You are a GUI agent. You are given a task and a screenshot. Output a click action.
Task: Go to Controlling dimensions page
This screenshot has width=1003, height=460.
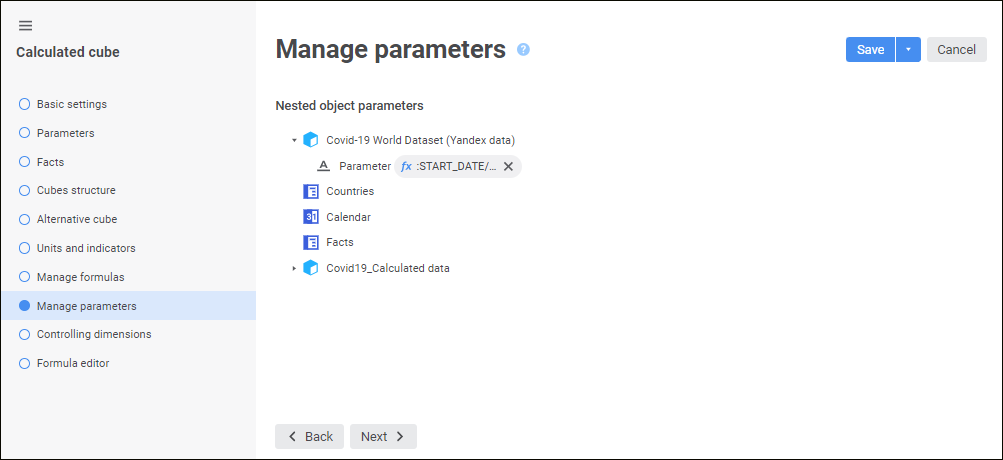93,334
